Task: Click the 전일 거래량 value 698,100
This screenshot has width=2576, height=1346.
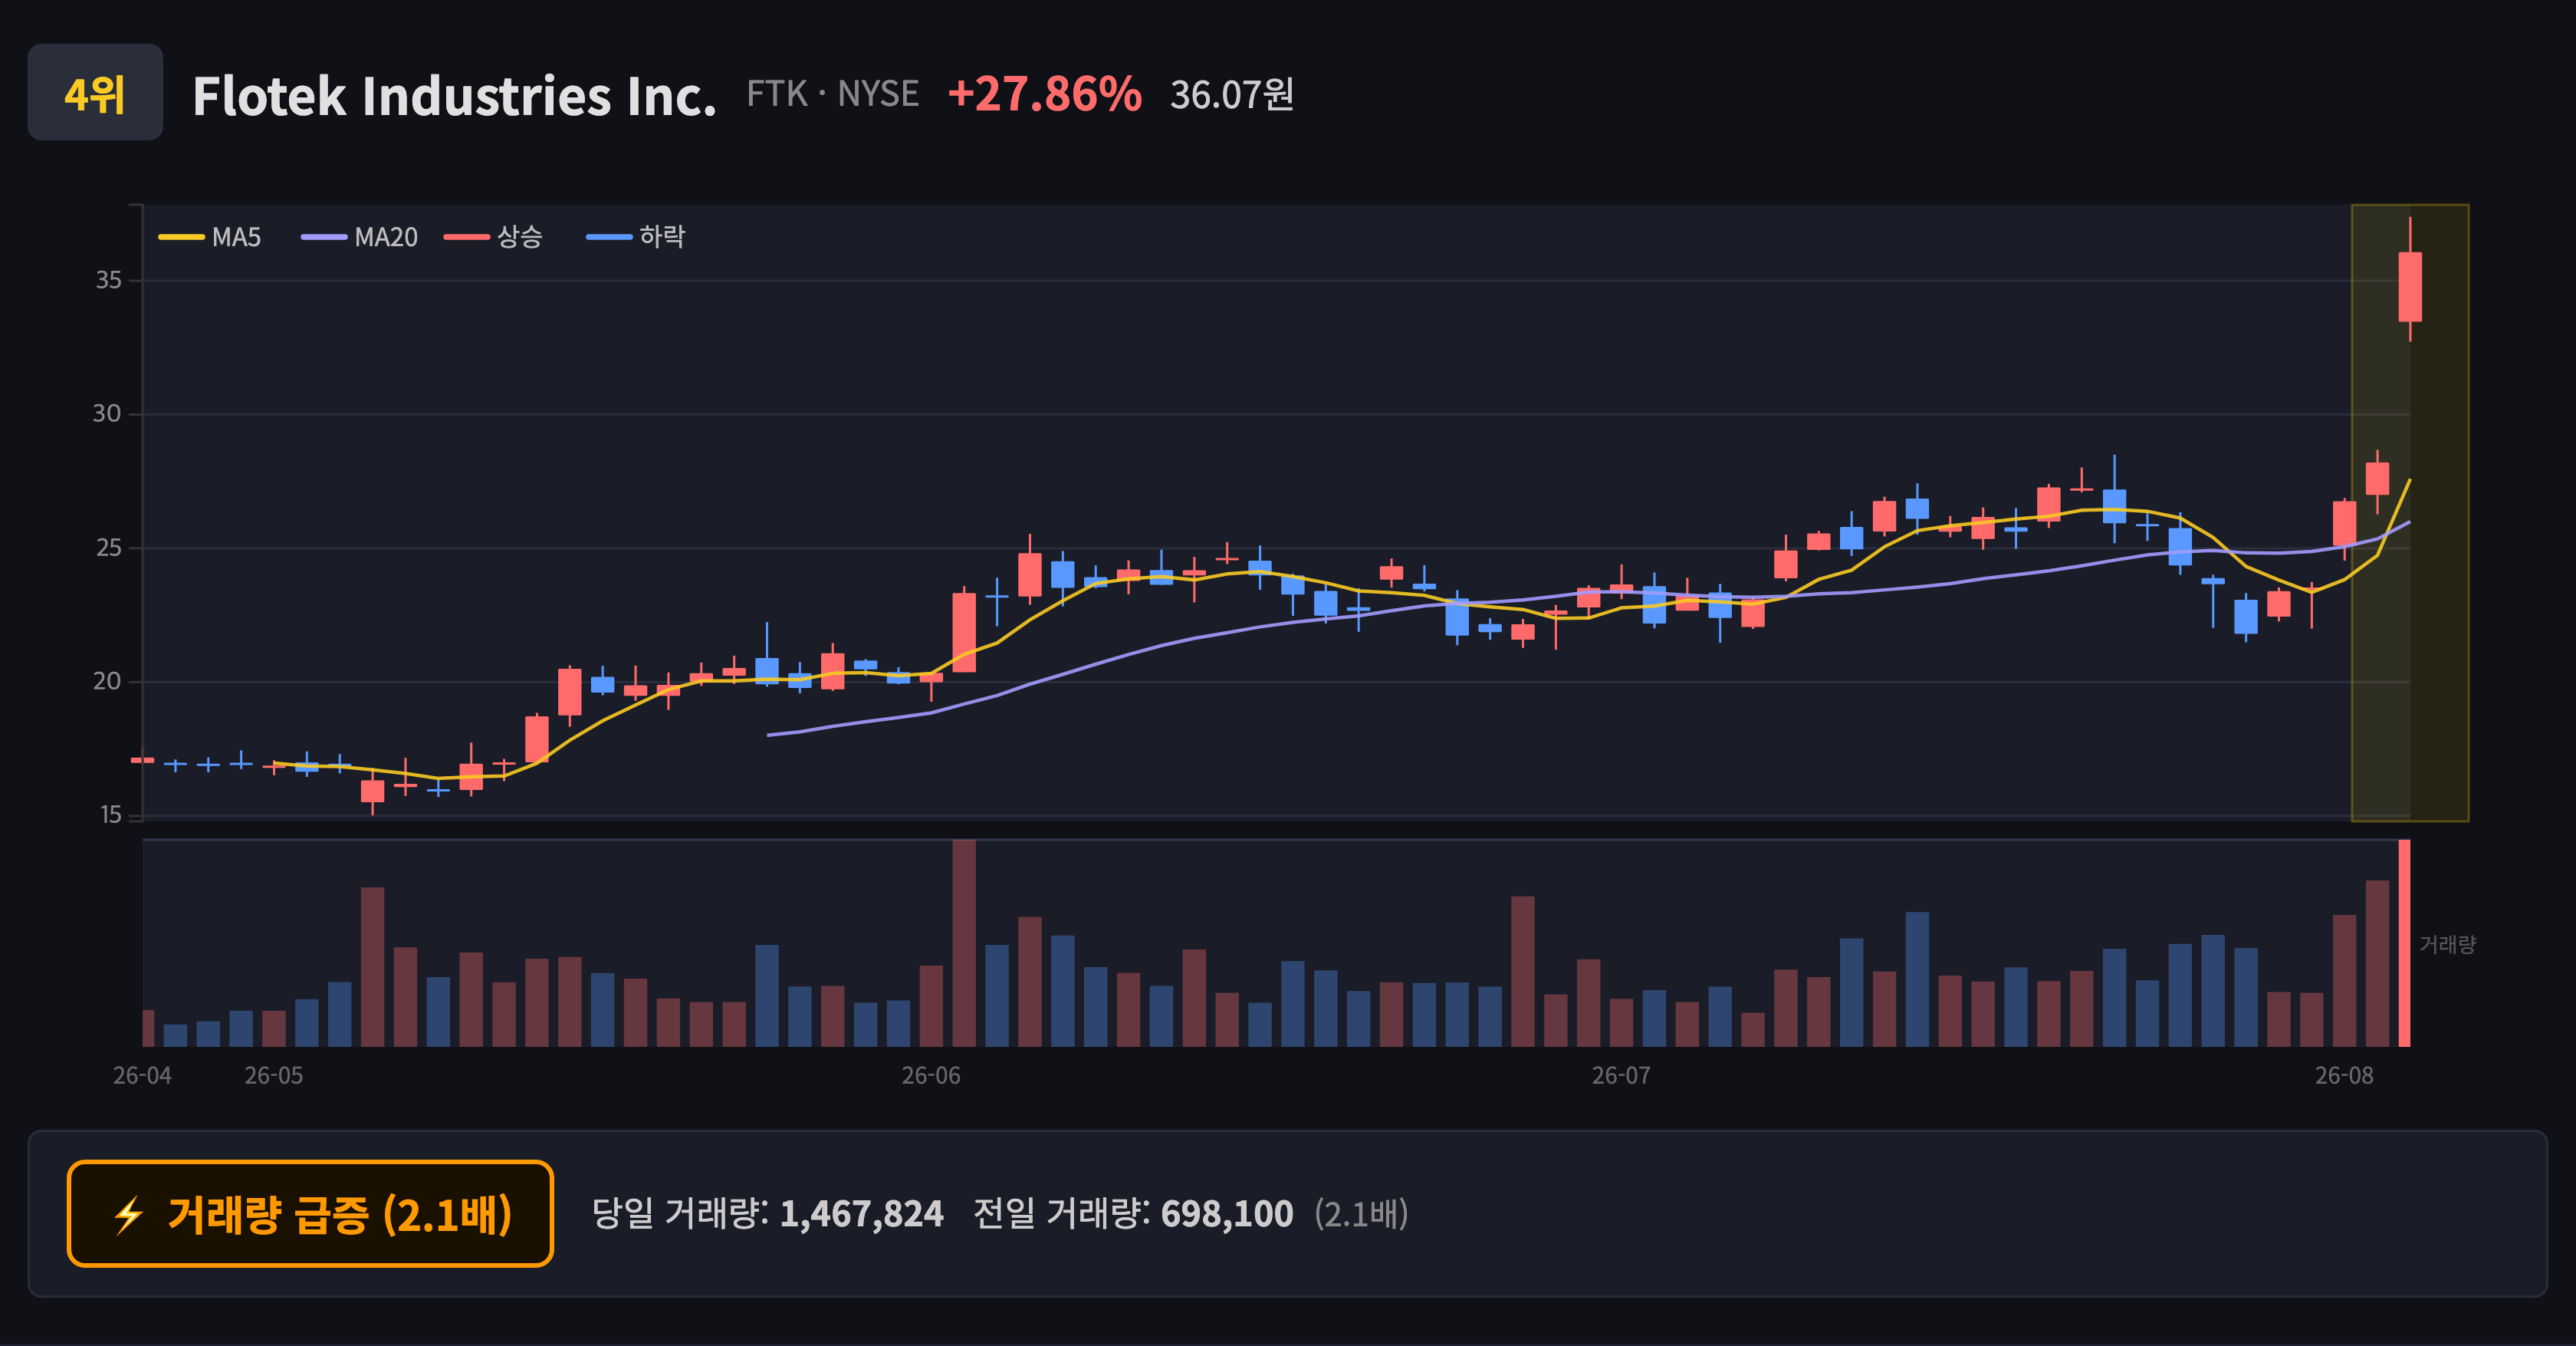Action: (1227, 1213)
